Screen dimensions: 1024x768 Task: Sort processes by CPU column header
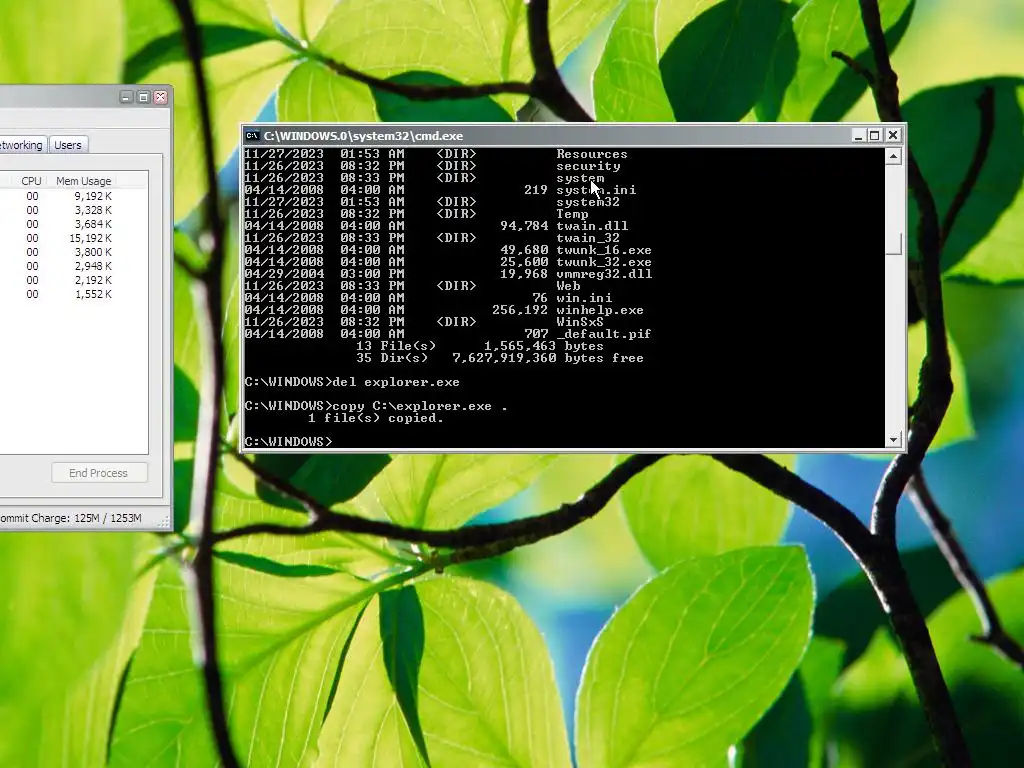pos(31,181)
